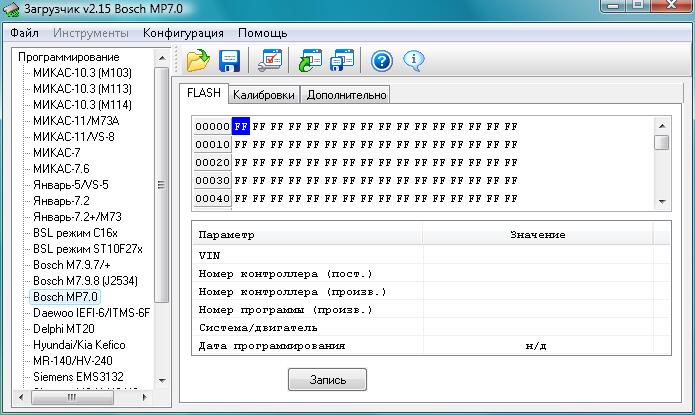Select МИКАС-7.6 in tree

[x=61, y=168]
